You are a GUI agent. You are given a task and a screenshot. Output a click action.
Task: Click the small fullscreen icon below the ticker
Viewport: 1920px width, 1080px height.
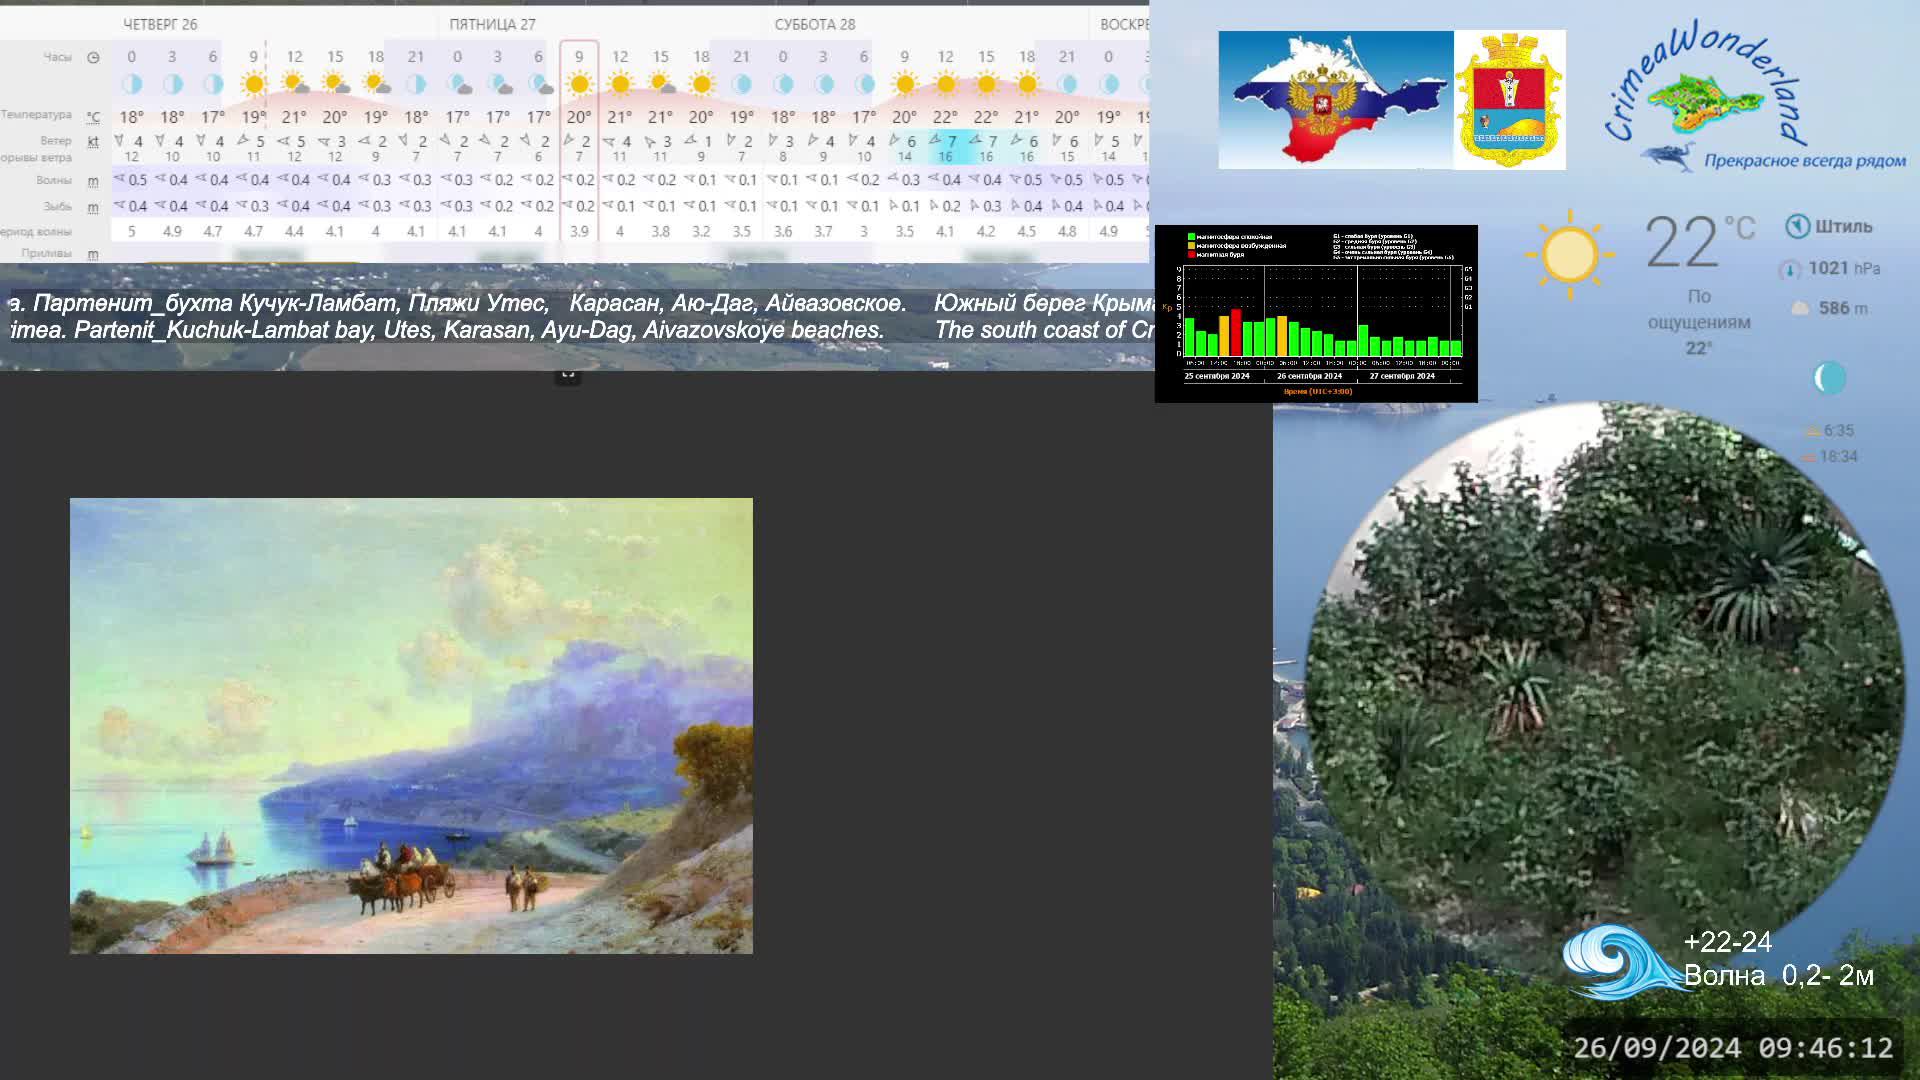567,375
